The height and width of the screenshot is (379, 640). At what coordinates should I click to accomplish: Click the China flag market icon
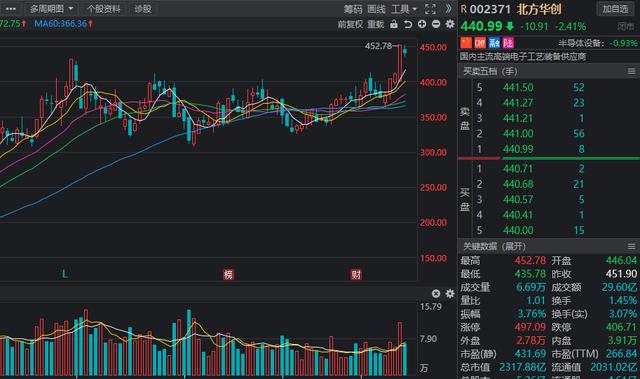click(x=466, y=42)
